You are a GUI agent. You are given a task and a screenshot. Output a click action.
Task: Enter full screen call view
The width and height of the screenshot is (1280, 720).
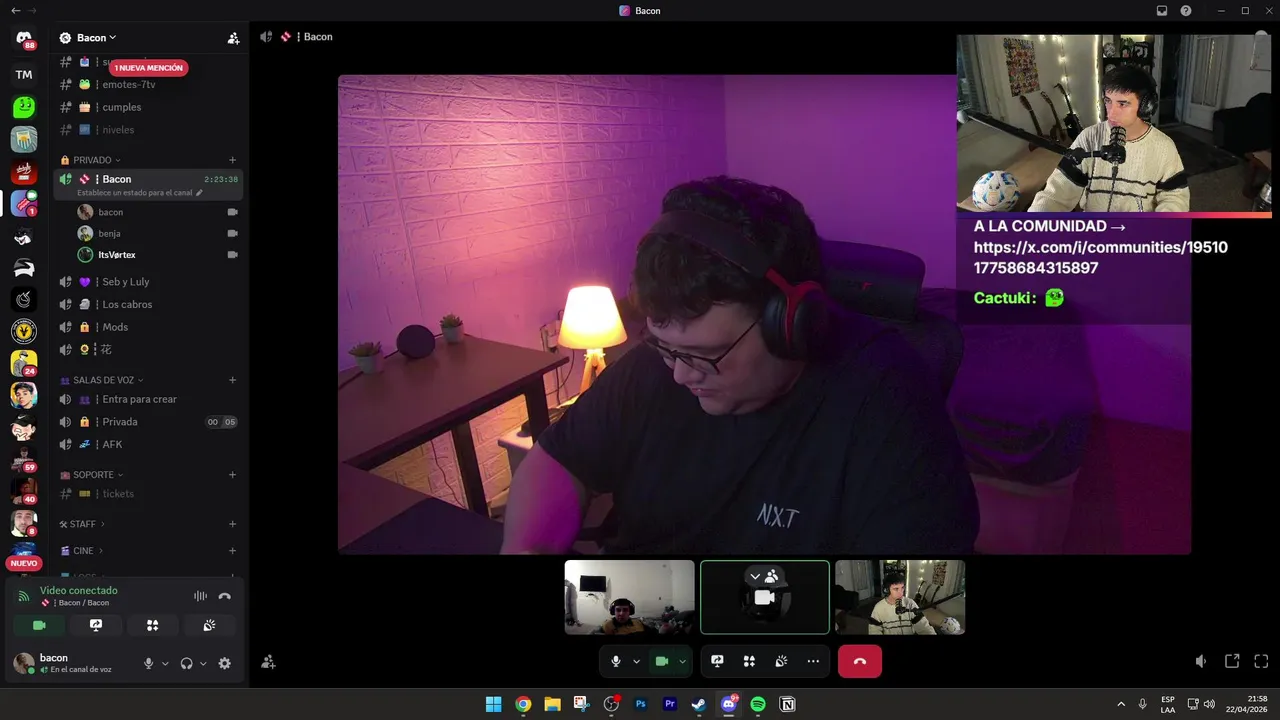pos(1261,661)
